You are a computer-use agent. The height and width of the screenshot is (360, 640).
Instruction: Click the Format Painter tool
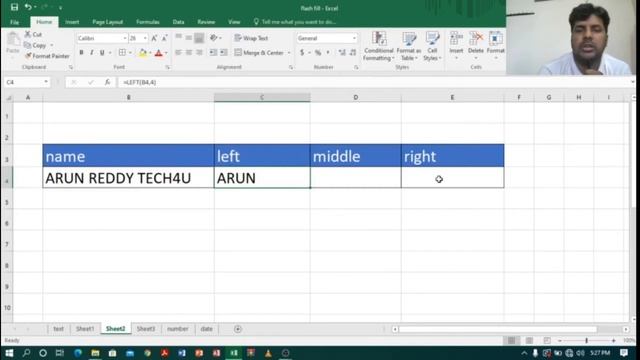point(47,56)
